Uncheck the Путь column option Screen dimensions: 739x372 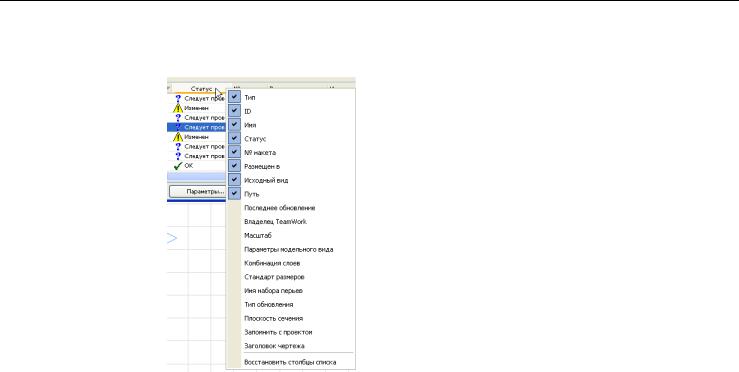[290, 194]
